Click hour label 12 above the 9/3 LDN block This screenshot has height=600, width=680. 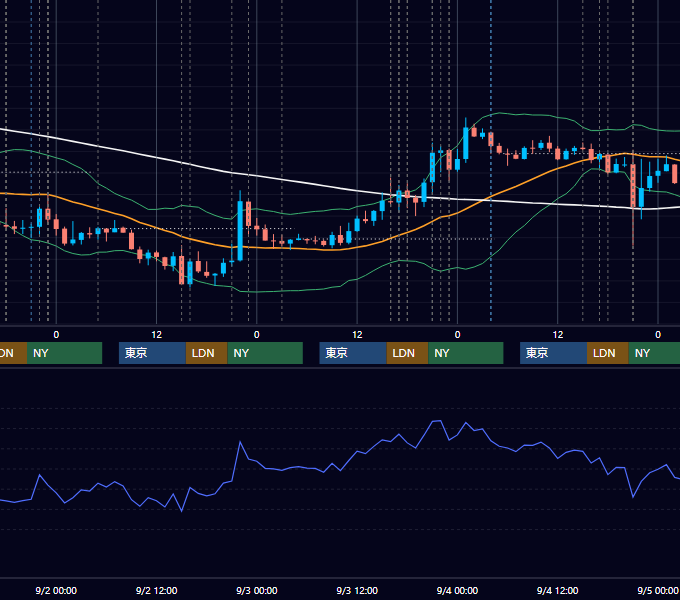point(357,335)
